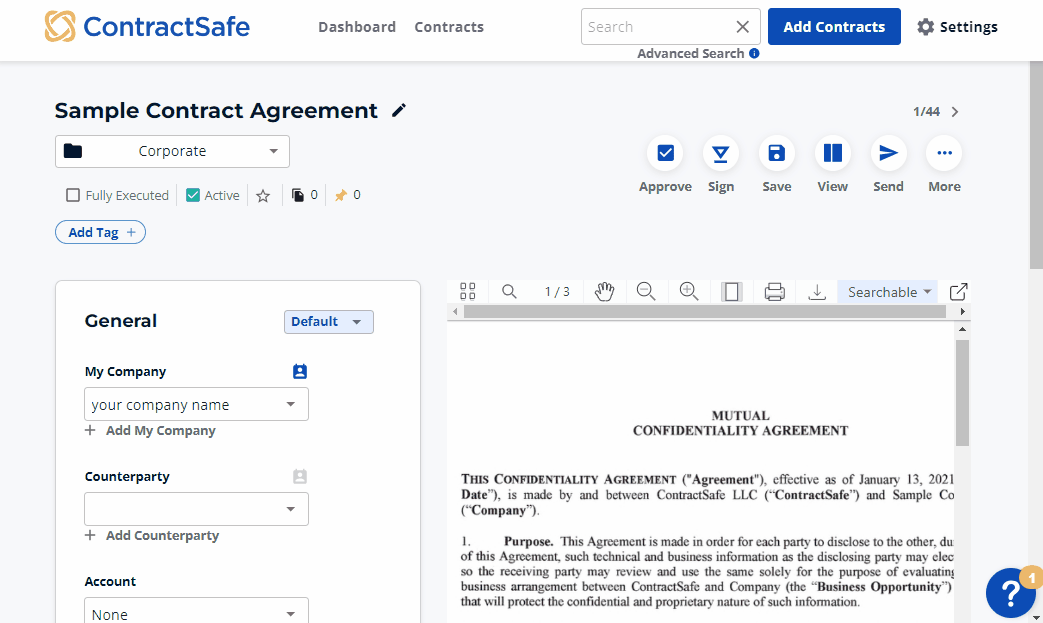Open the Counterparty dropdown

196,509
